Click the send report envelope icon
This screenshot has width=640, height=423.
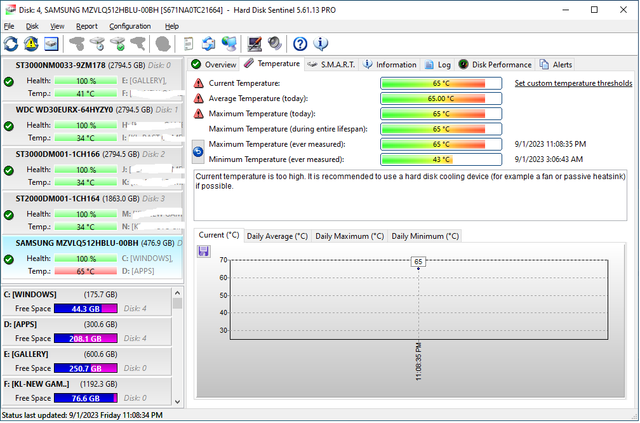coord(209,44)
